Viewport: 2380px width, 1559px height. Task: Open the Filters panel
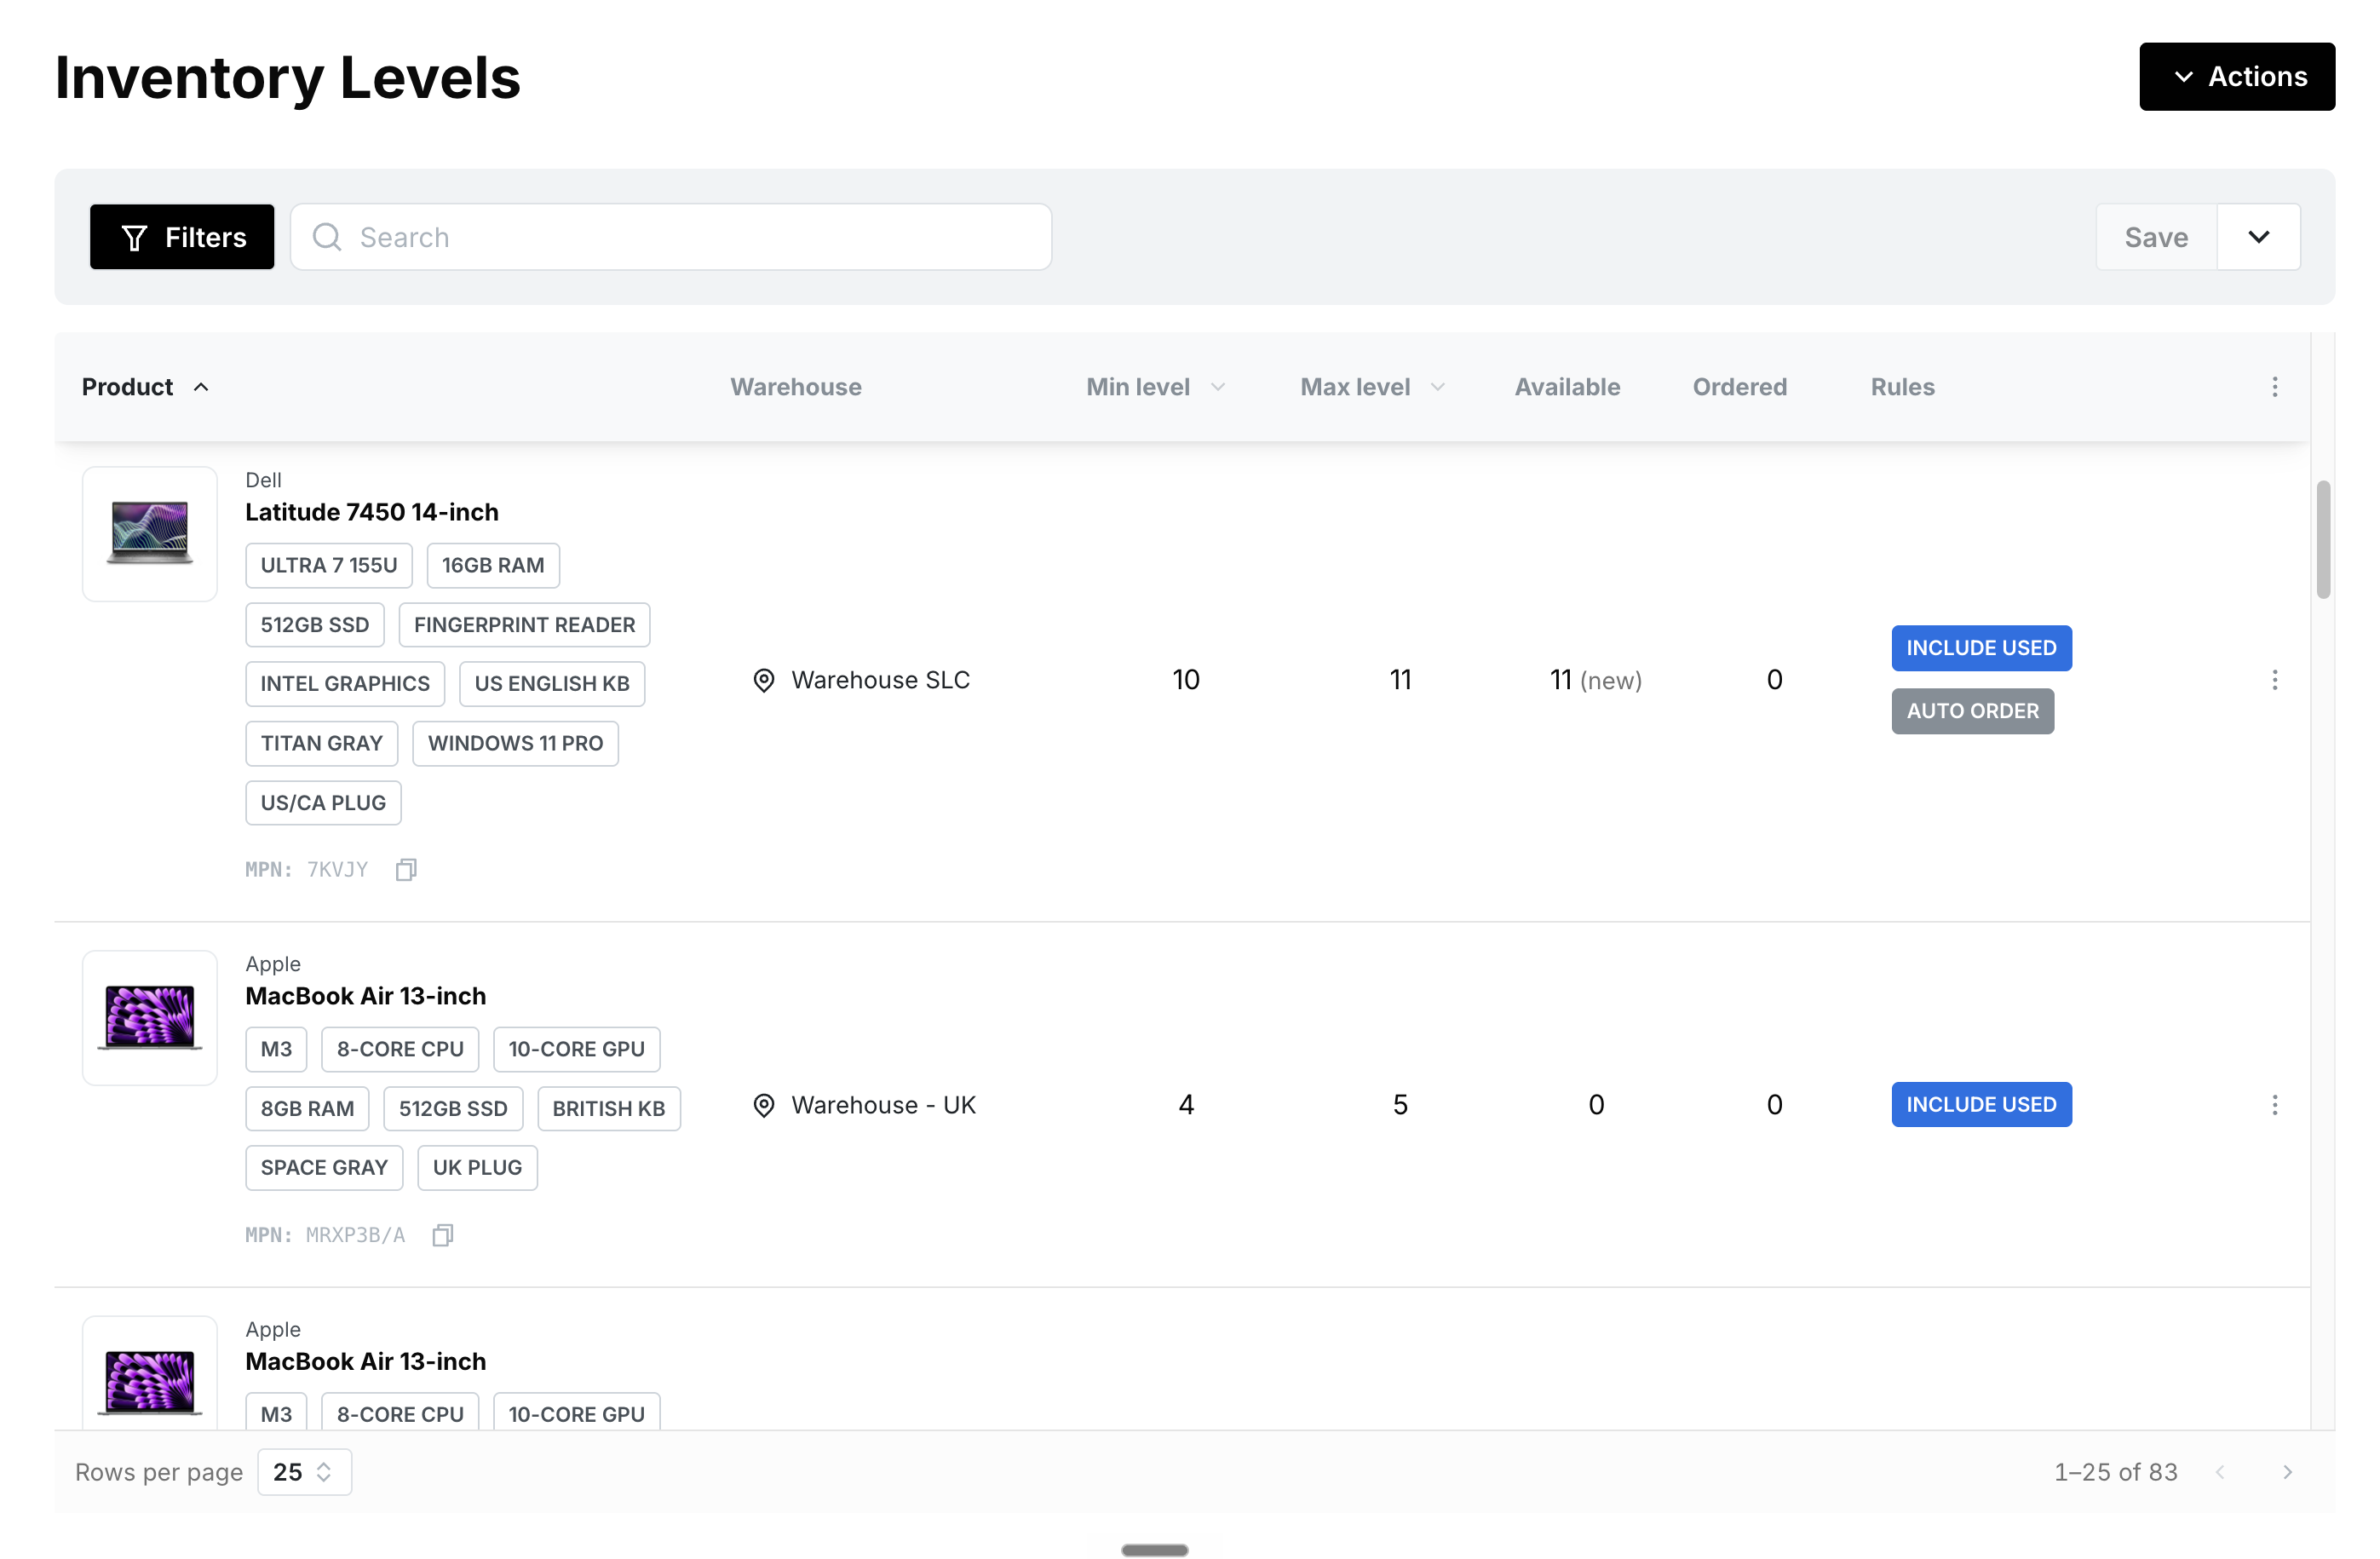coord(182,237)
